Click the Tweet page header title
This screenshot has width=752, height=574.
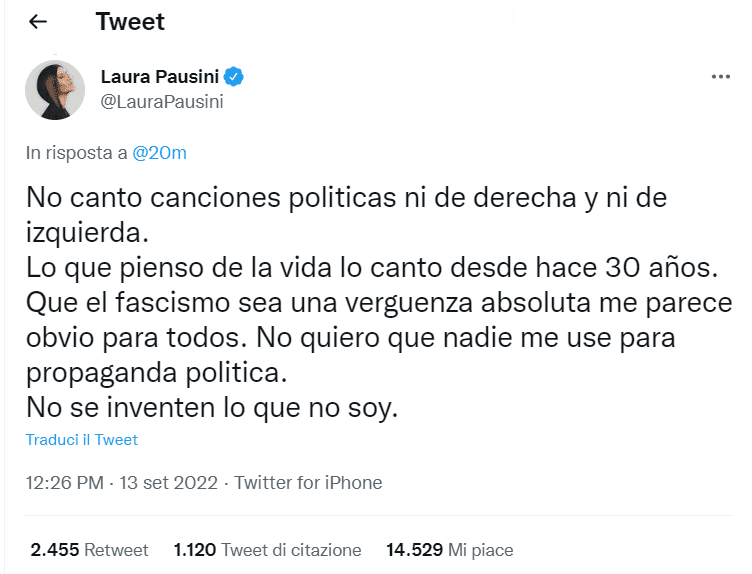pyautogui.click(x=130, y=22)
